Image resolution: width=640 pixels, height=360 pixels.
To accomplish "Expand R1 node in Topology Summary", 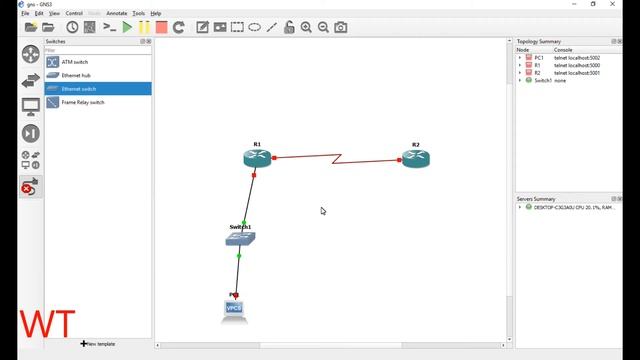I will (x=520, y=65).
